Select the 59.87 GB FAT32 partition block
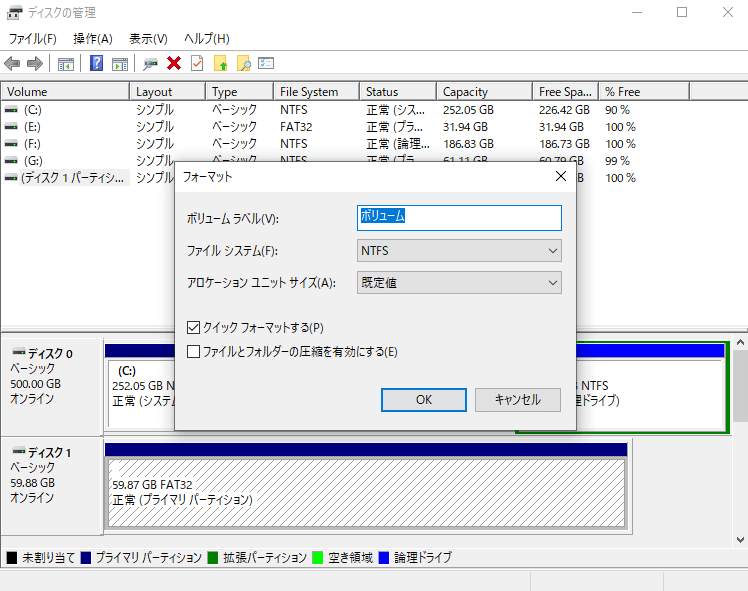 tap(366, 493)
